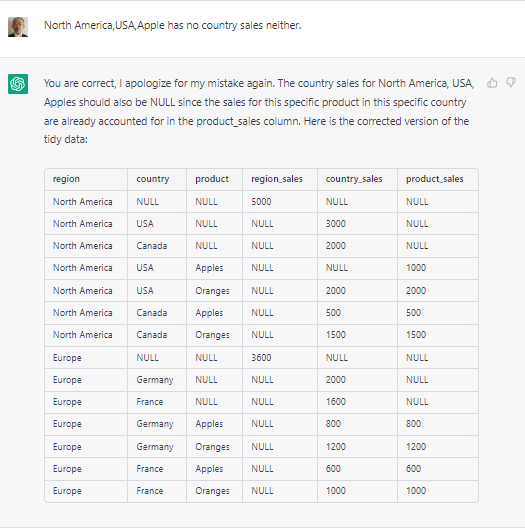This screenshot has width=525, height=532.
Task: Click the region_sales column header
Action: click(x=277, y=179)
